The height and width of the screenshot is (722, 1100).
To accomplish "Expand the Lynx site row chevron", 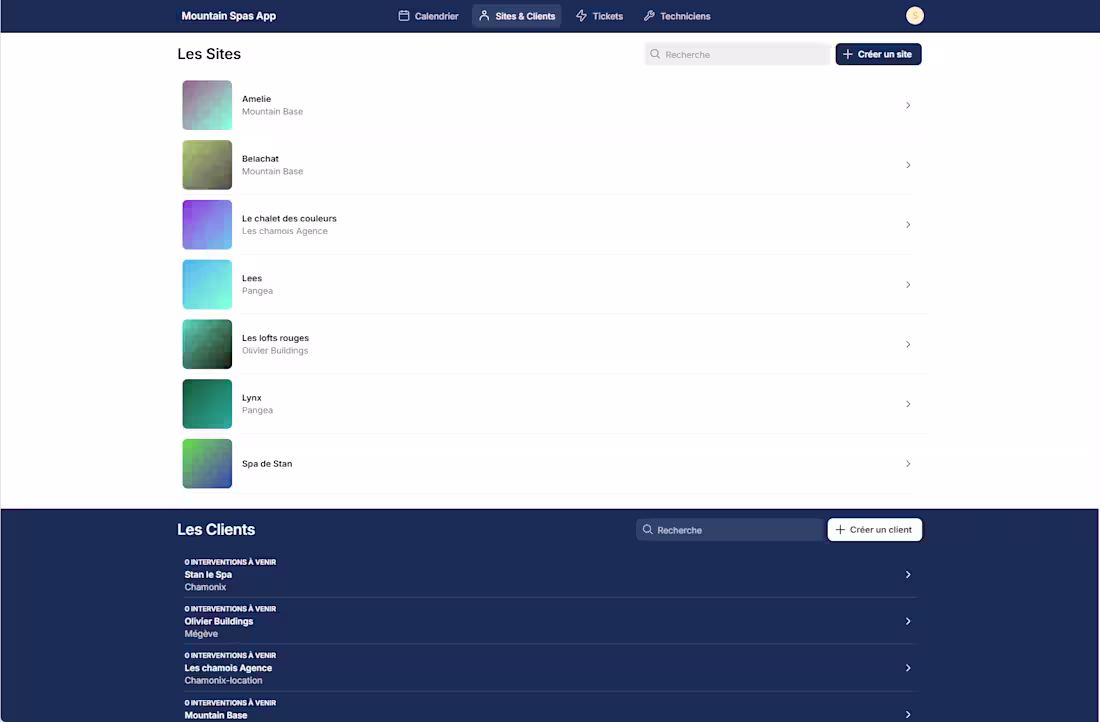I will coord(908,404).
